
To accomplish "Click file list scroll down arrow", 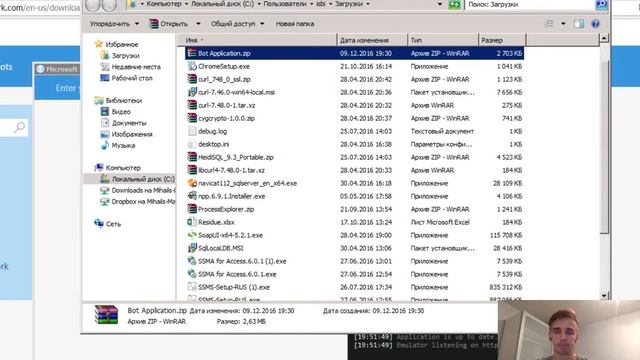I will click(604, 296).
